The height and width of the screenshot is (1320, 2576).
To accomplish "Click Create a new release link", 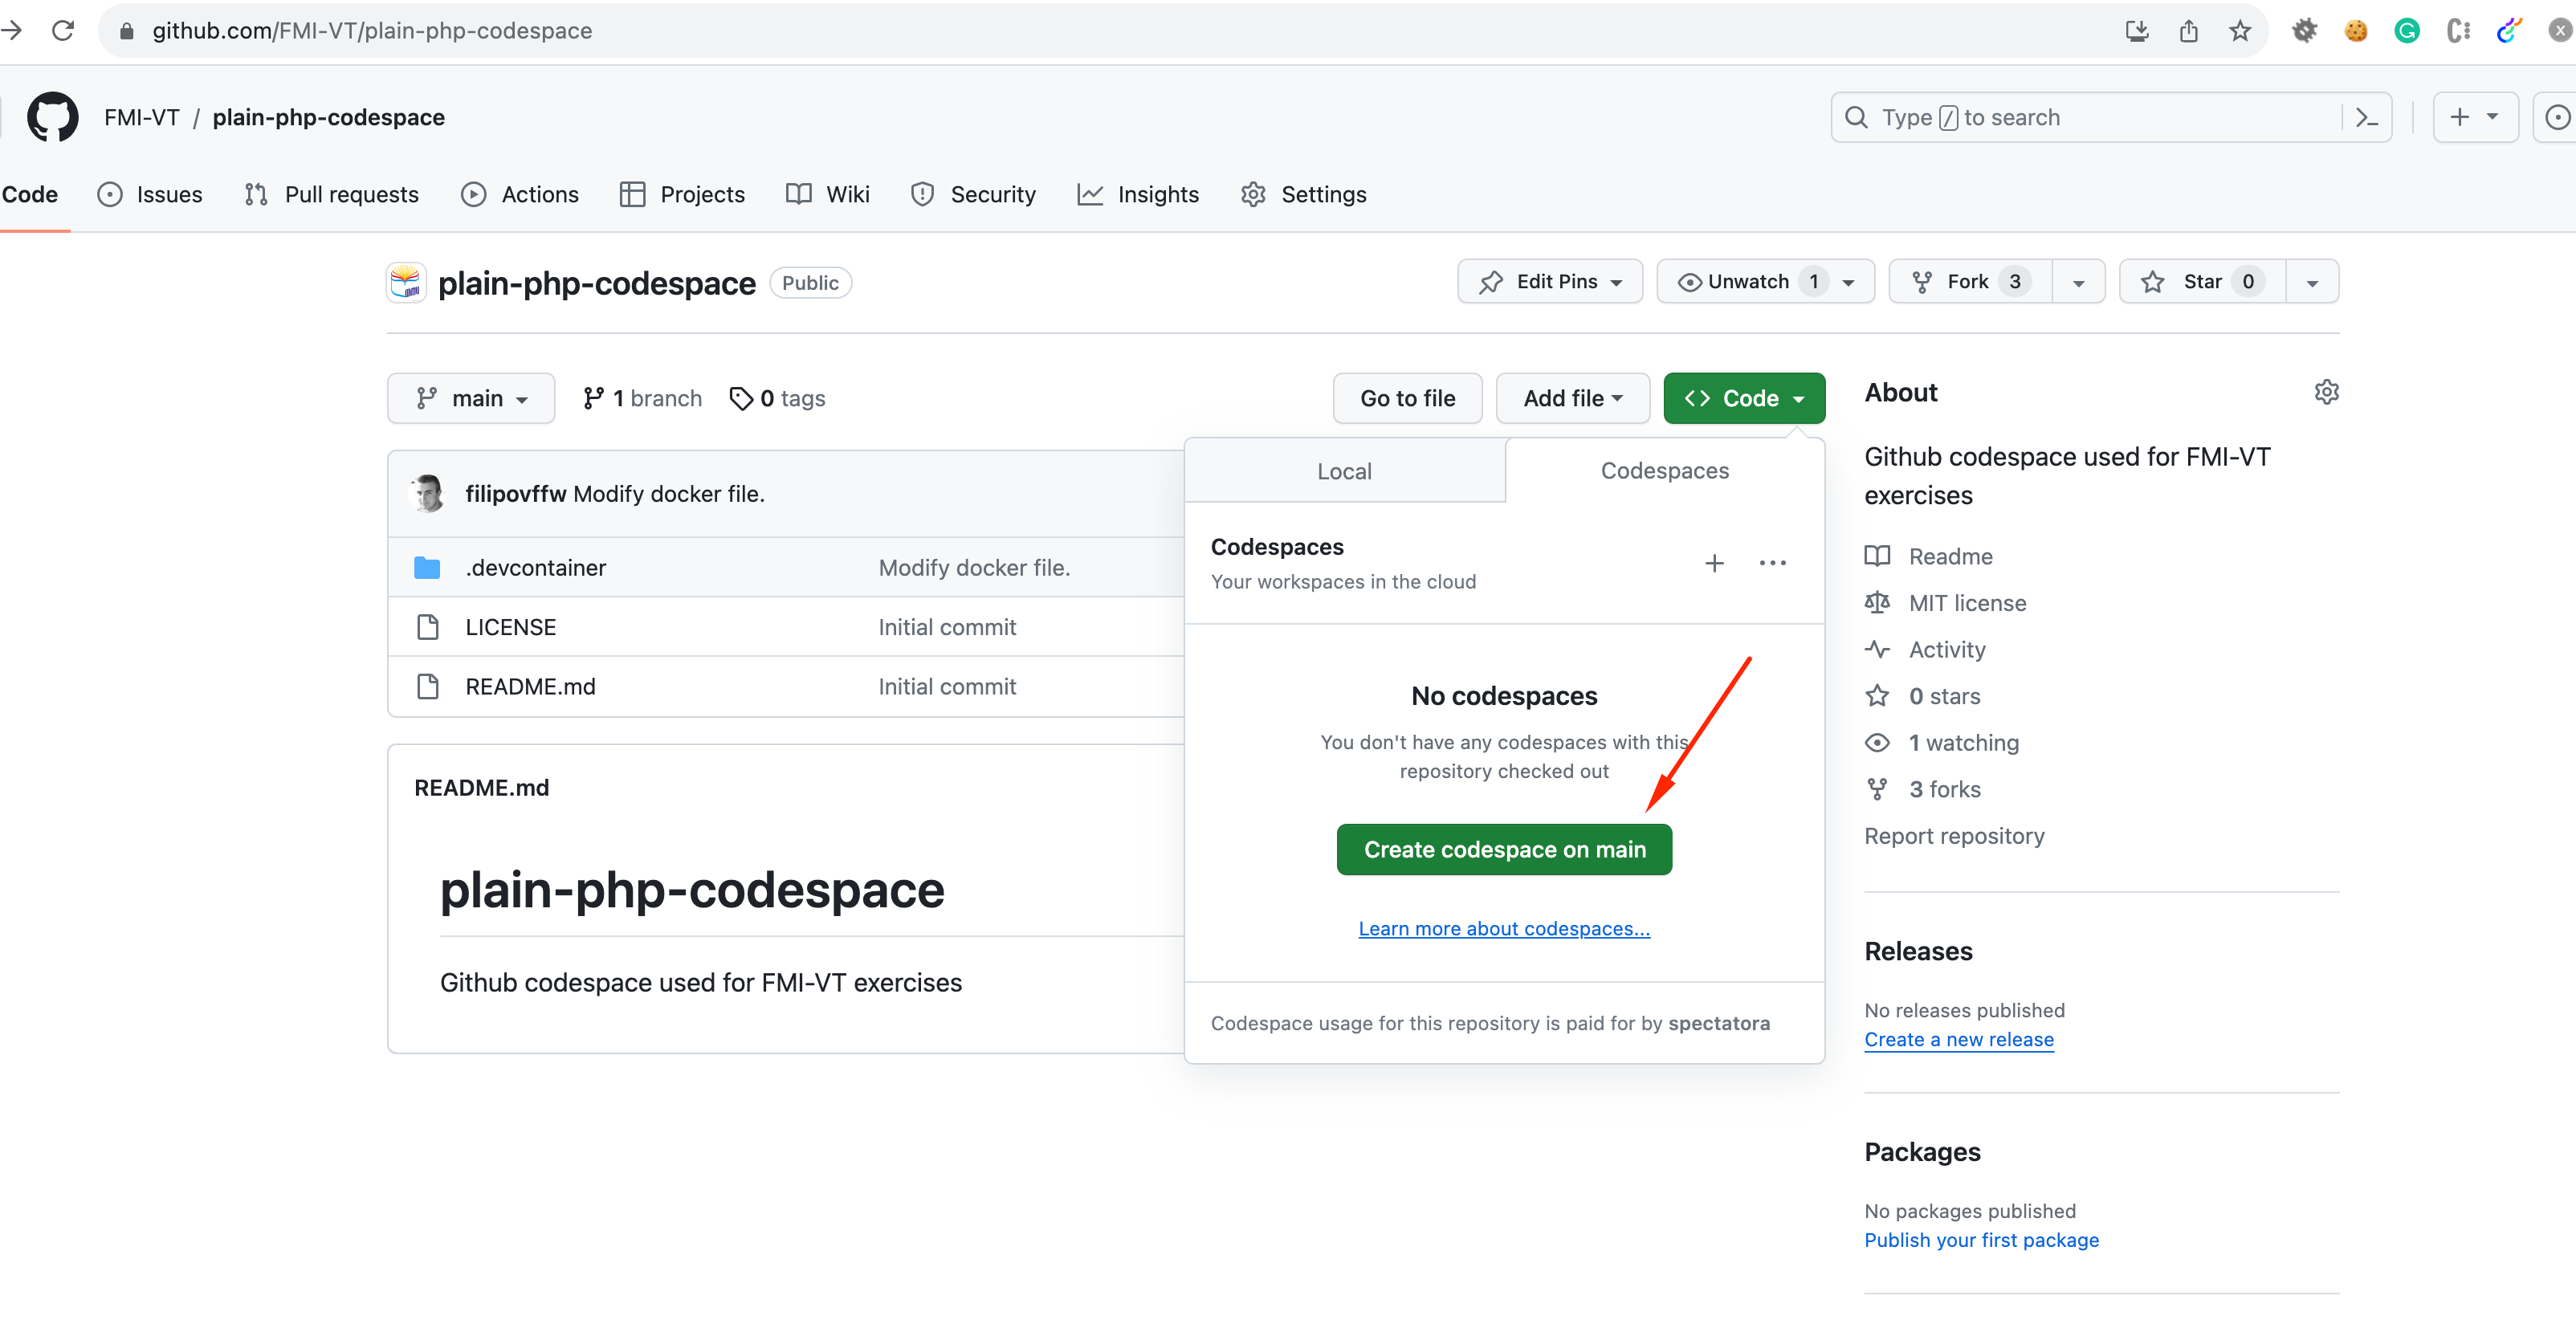I will point(1958,1039).
